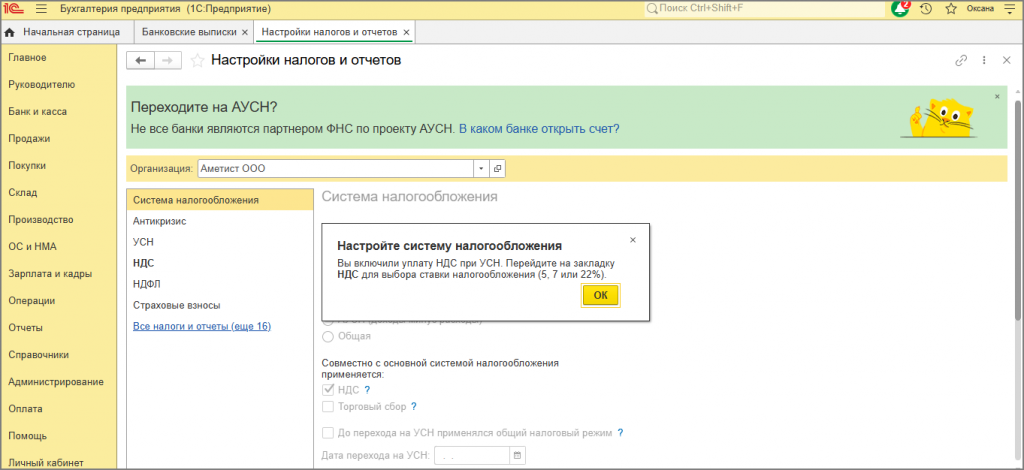
Task: Expand the Организация dropdown arrow
Action: click(481, 168)
